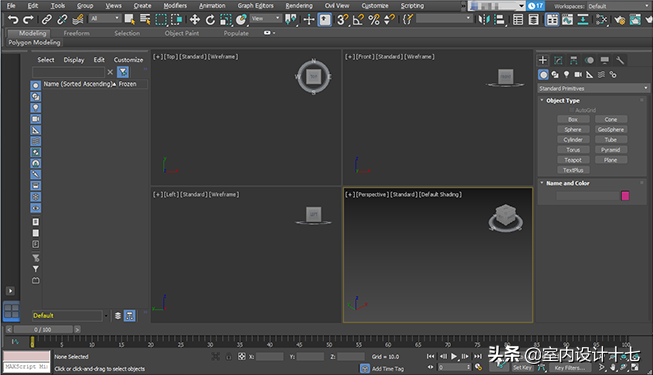Toggle the 3D Snaps icon
Viewport: 653px width, 375px height.
click(342, 20)
